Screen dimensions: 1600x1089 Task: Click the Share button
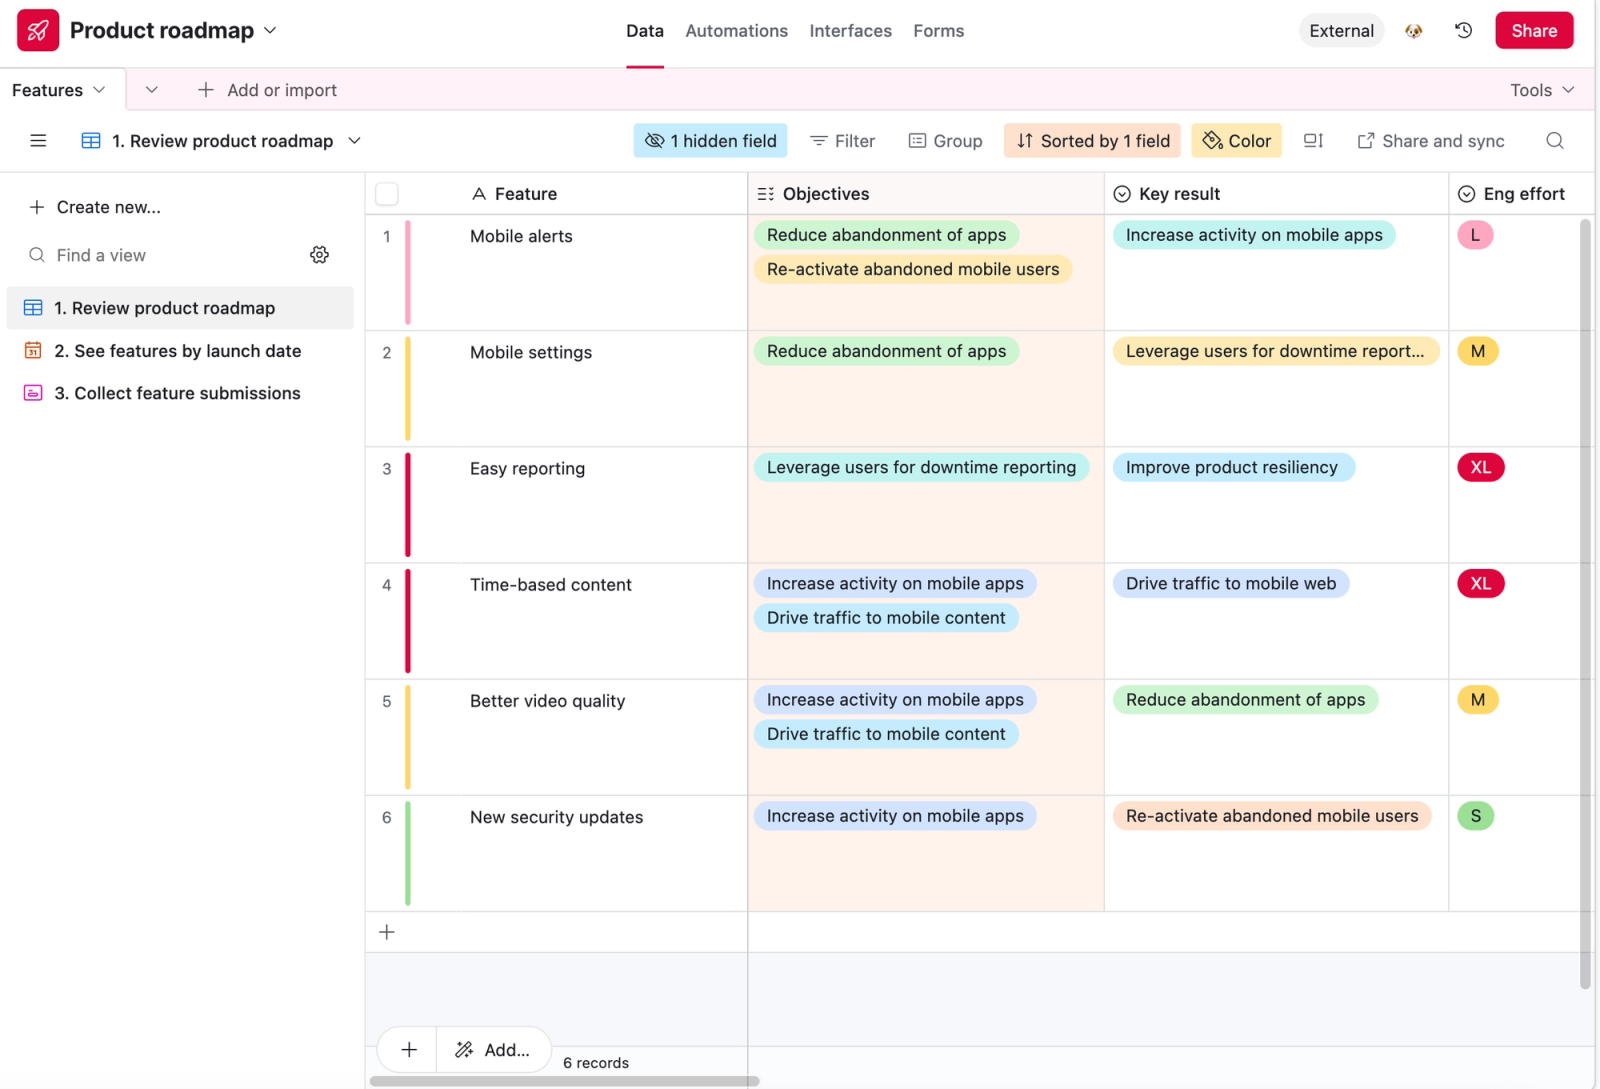click(x=1534, y=30)
